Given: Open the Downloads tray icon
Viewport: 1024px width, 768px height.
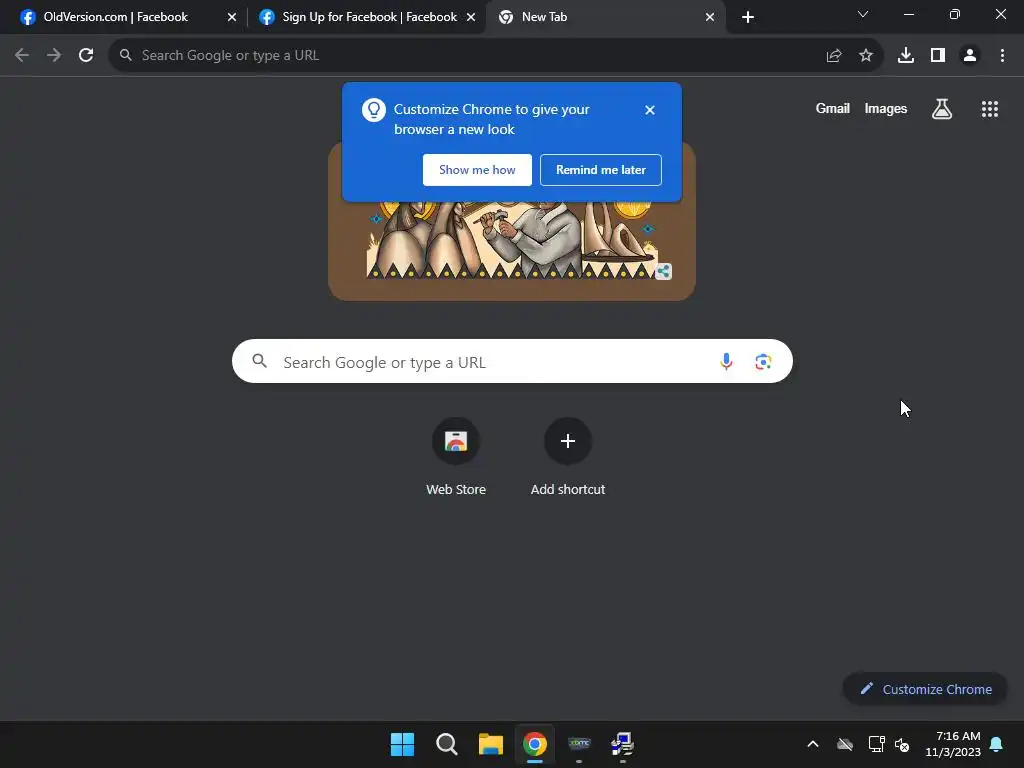Looking at the screenshot, I should (906, 56).
